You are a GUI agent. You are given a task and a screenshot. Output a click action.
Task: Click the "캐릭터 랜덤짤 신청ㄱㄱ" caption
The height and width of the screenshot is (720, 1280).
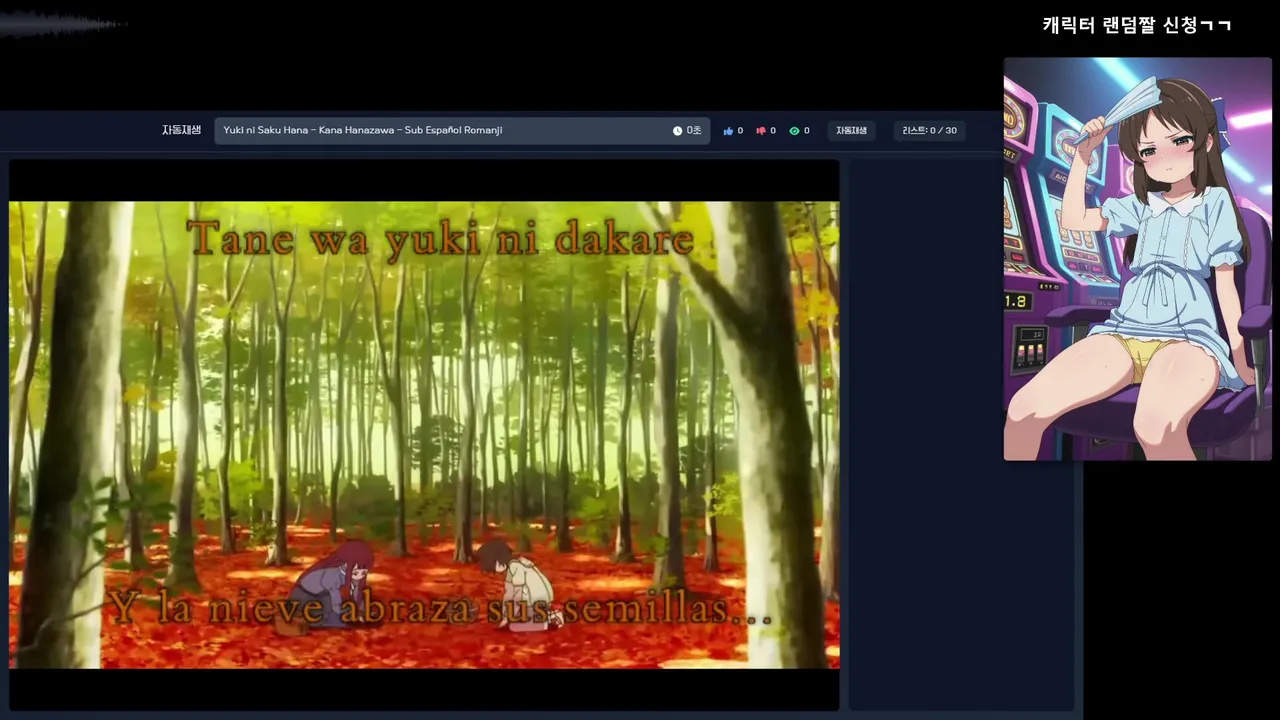(x=1137, y=25)
